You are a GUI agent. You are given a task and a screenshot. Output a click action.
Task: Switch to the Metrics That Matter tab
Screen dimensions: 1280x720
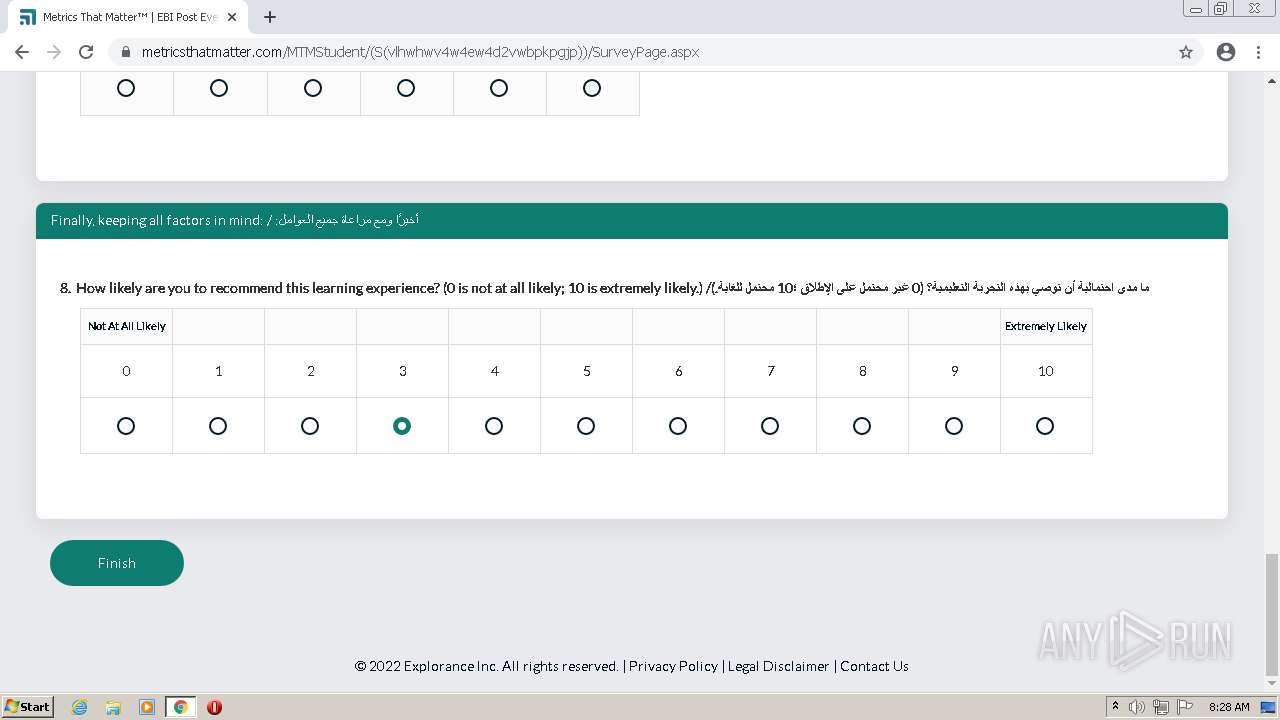pyautogui.click(x=125, y=17)
